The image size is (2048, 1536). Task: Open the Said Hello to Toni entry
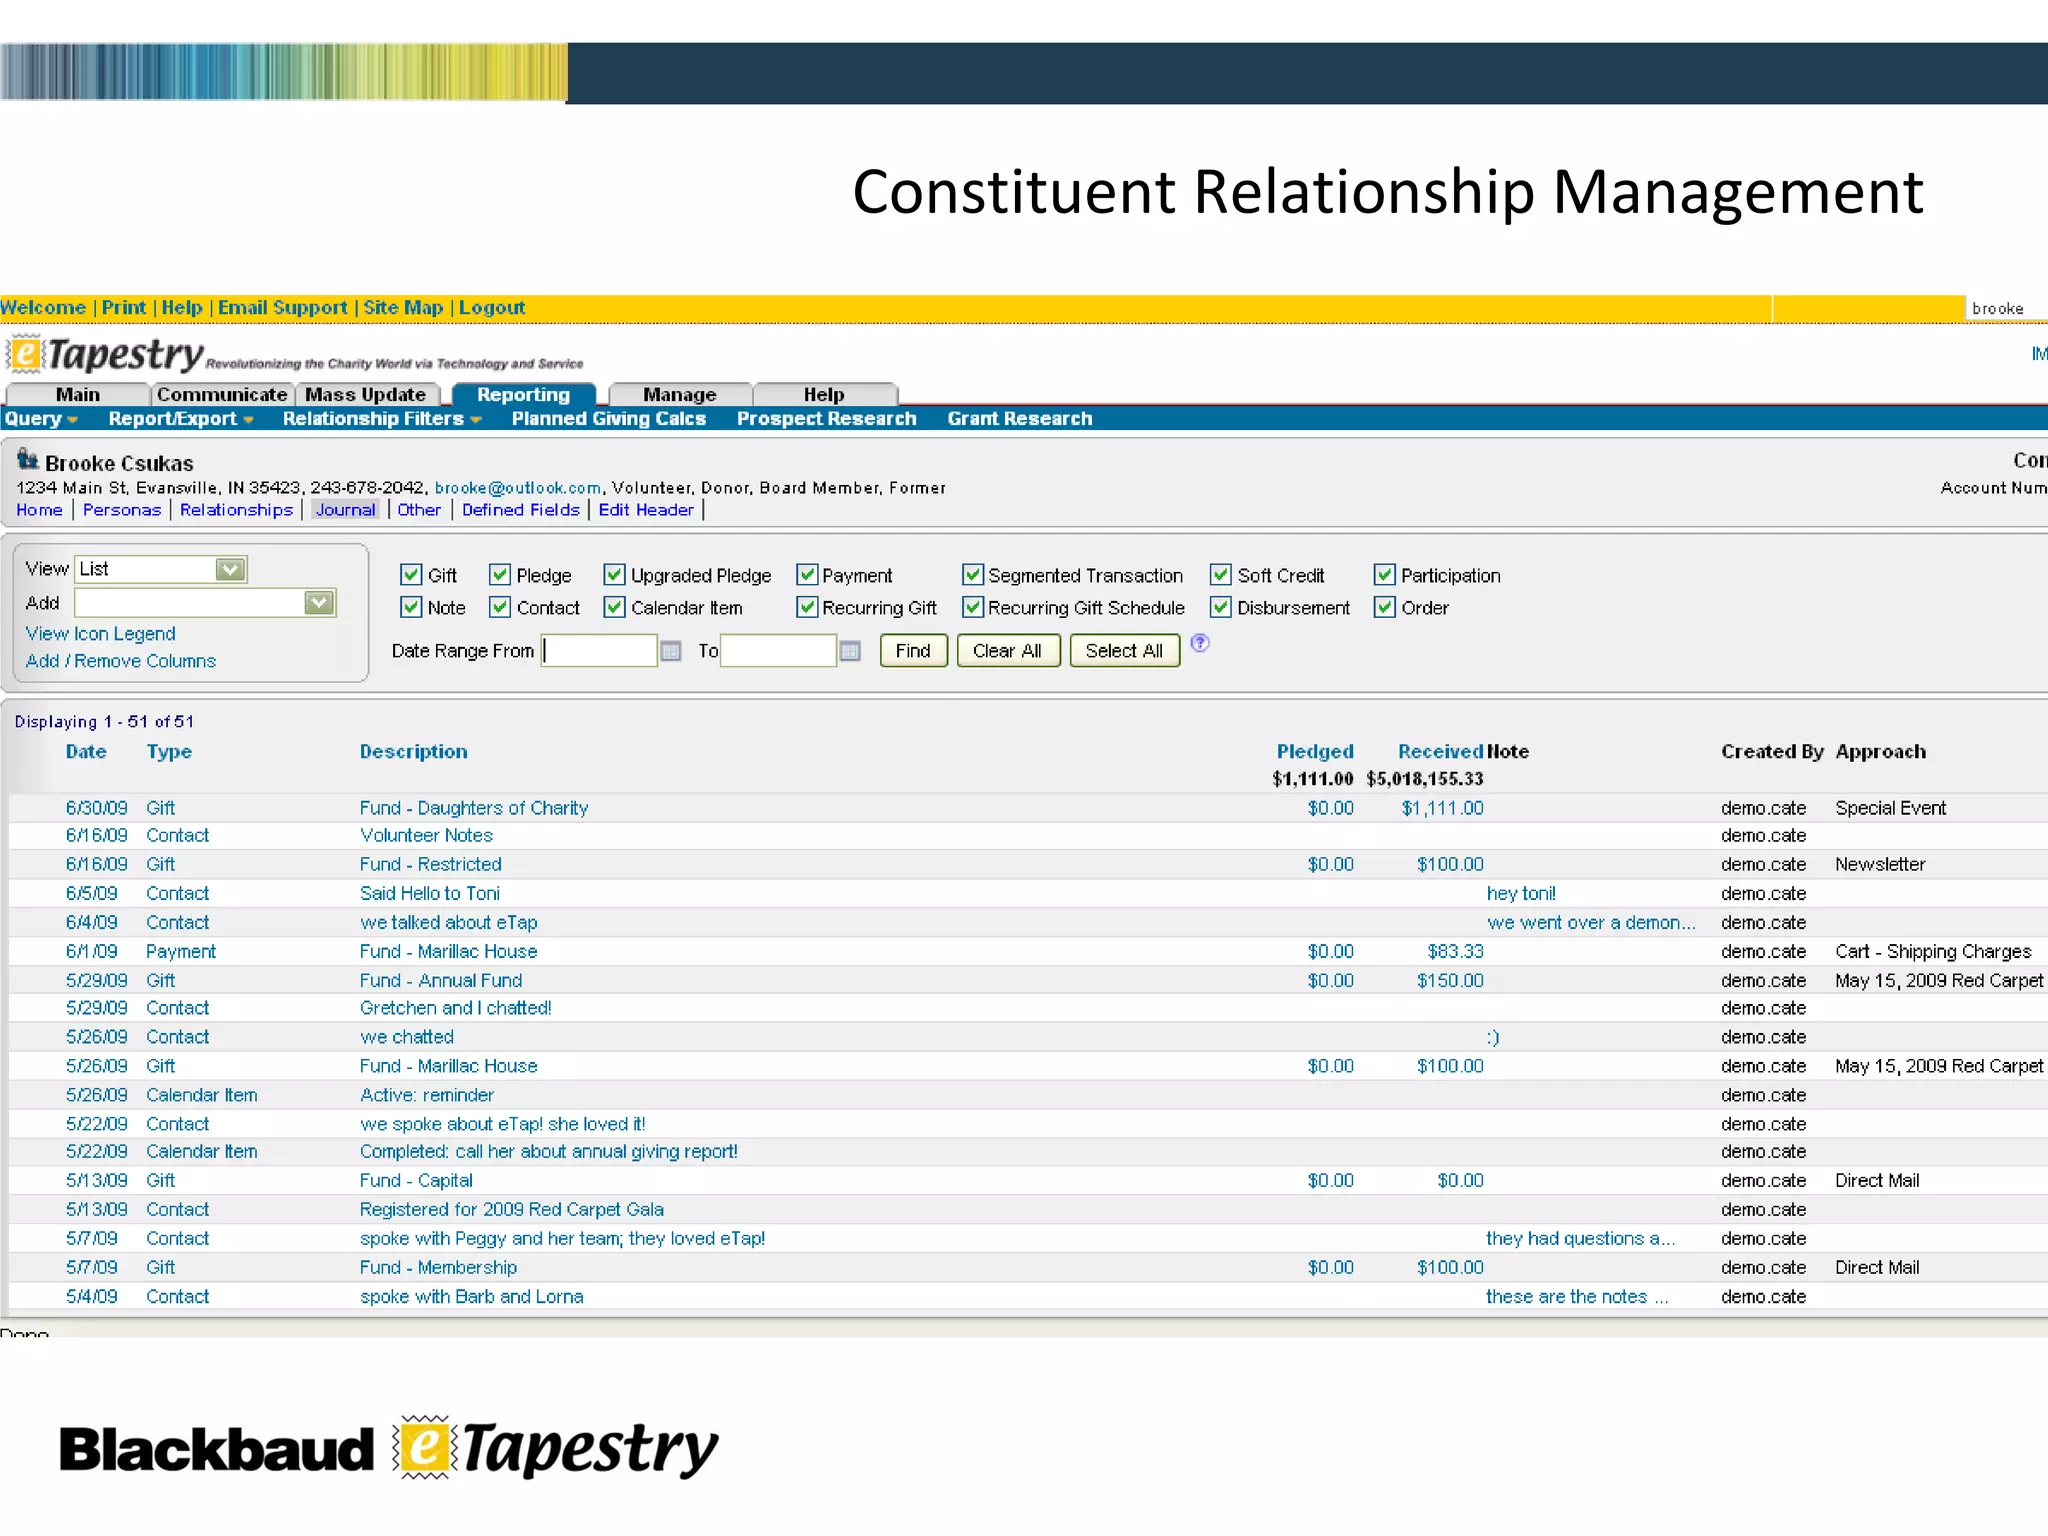(x=430, y=893)
